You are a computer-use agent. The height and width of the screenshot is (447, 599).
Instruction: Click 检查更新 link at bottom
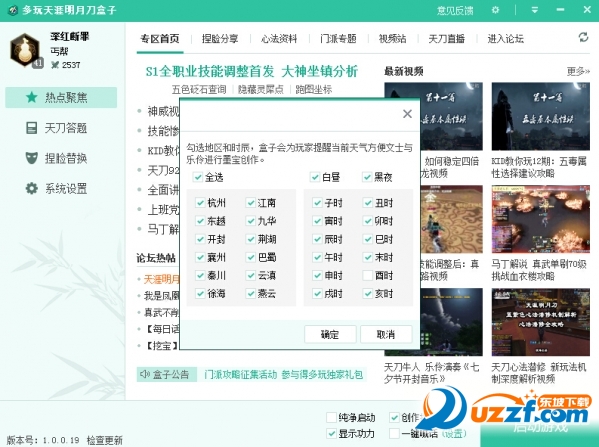[104, 440]
